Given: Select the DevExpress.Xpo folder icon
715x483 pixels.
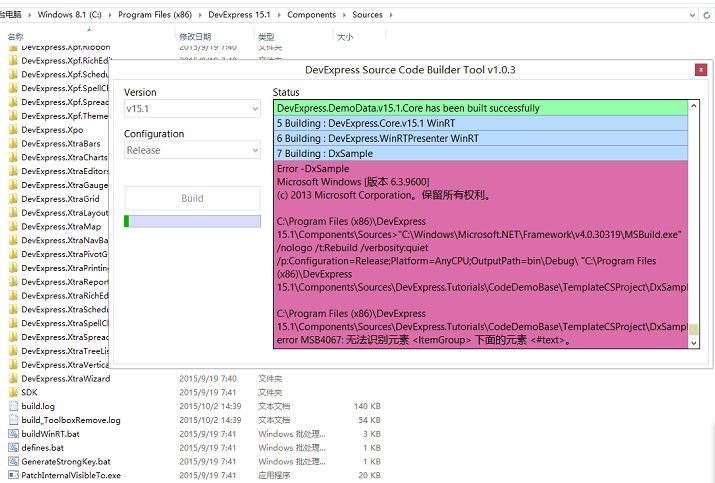Looking at the screenshot, I should coord(13,130).
